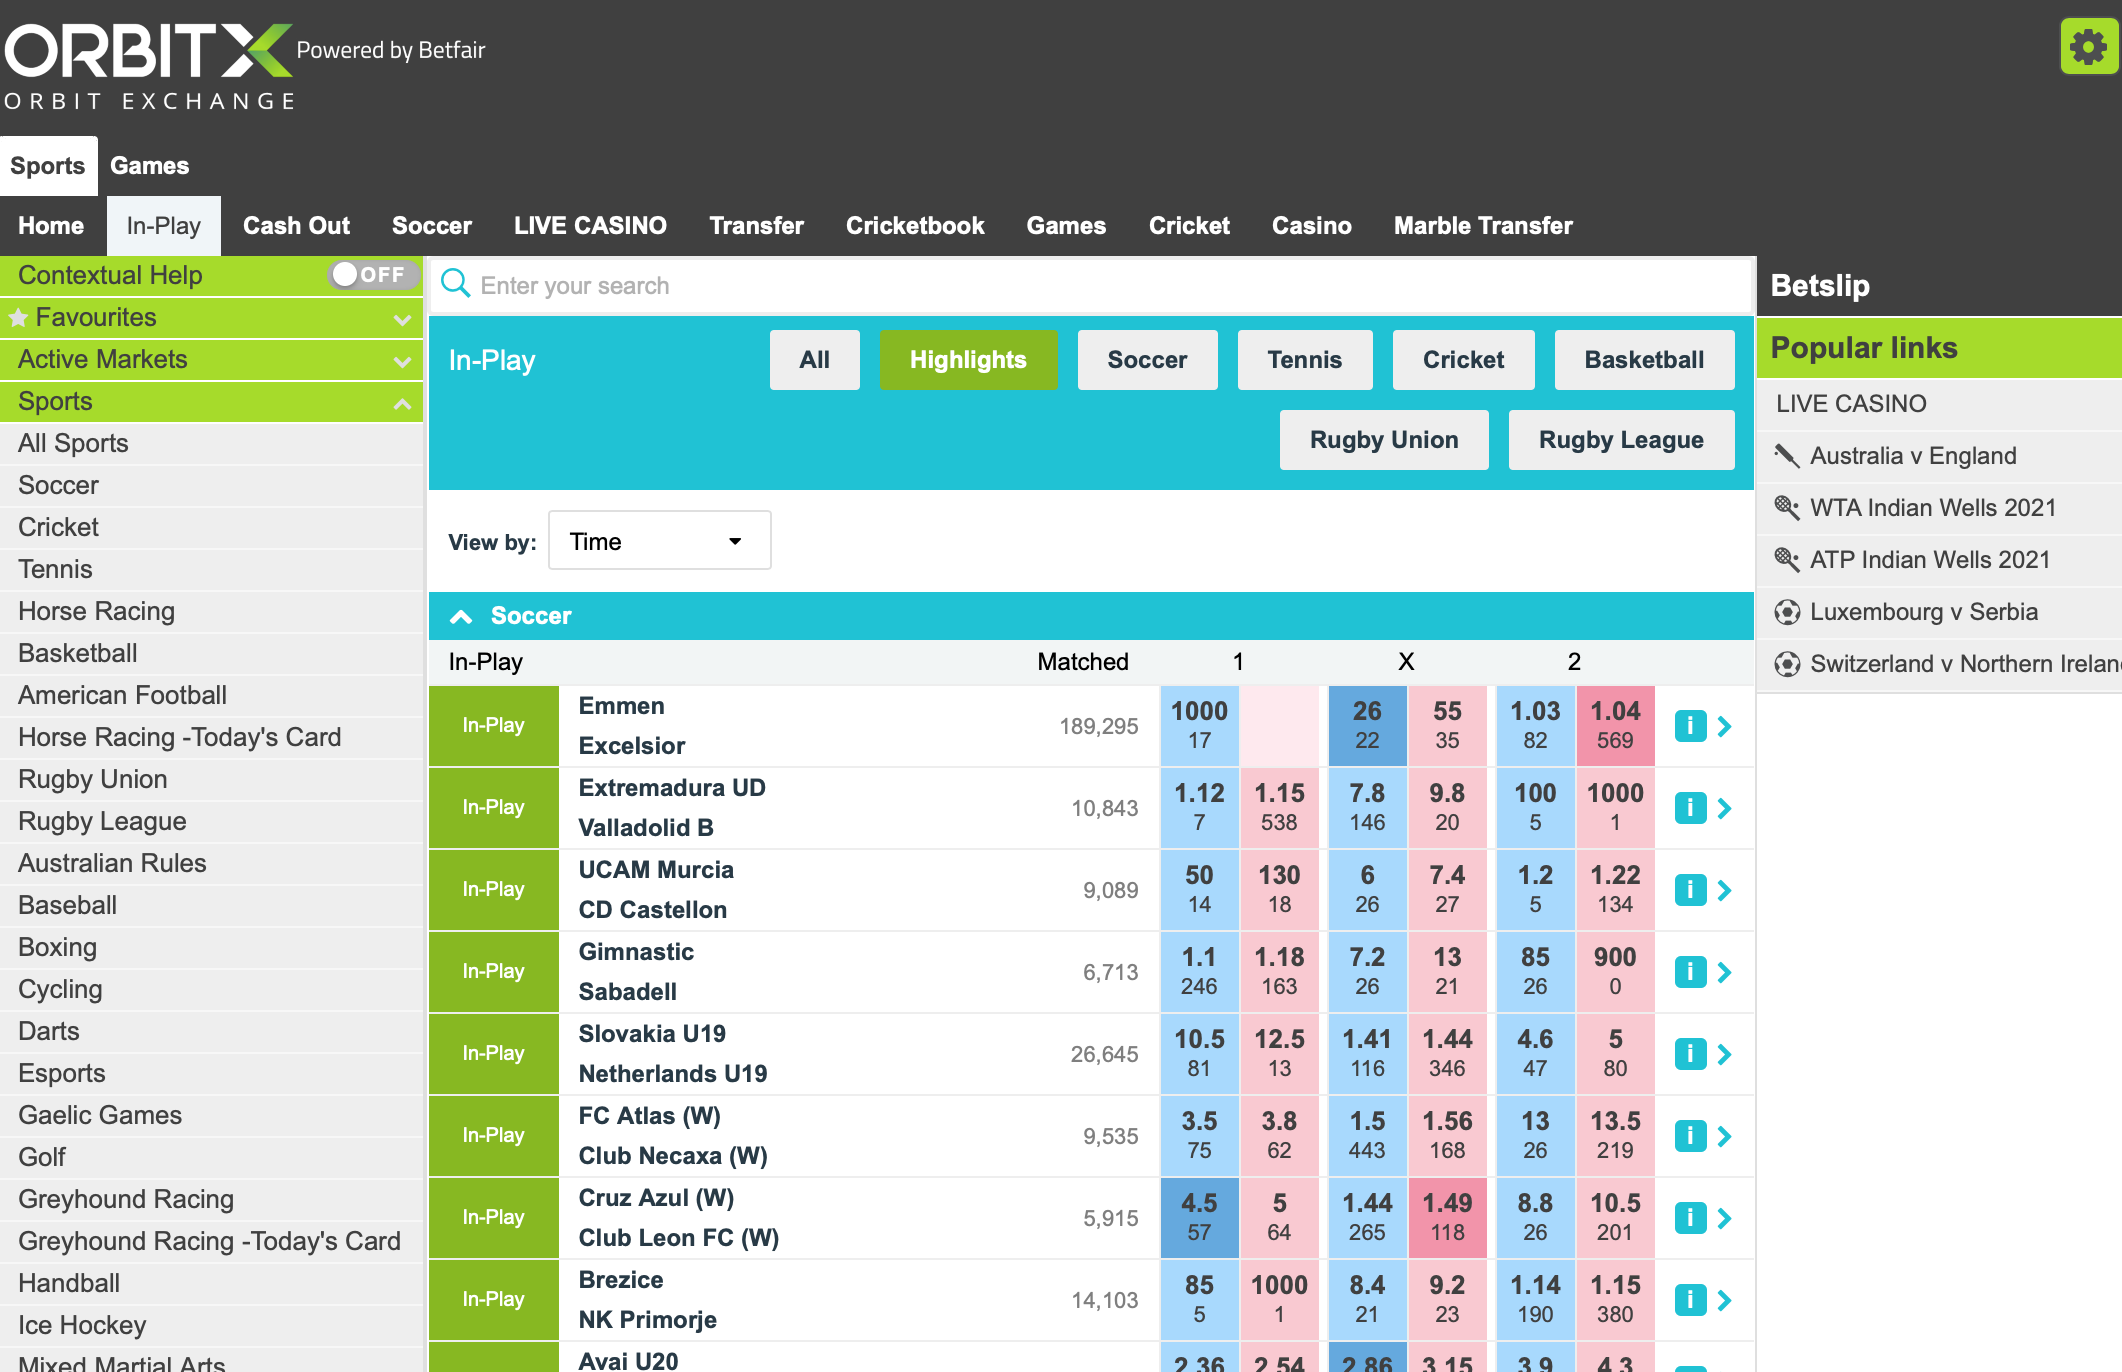Open the green settings gear icon

click(2089, 46)
